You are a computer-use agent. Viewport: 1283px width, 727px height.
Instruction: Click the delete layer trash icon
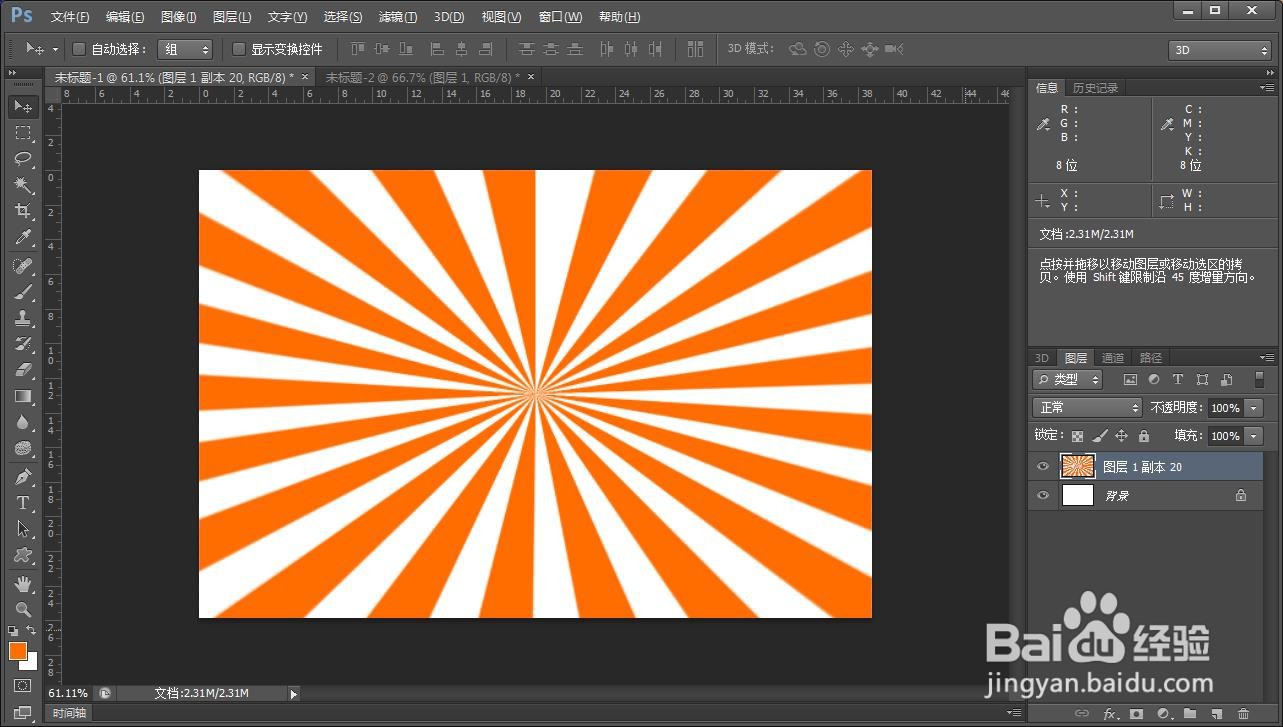point(1244,714)
